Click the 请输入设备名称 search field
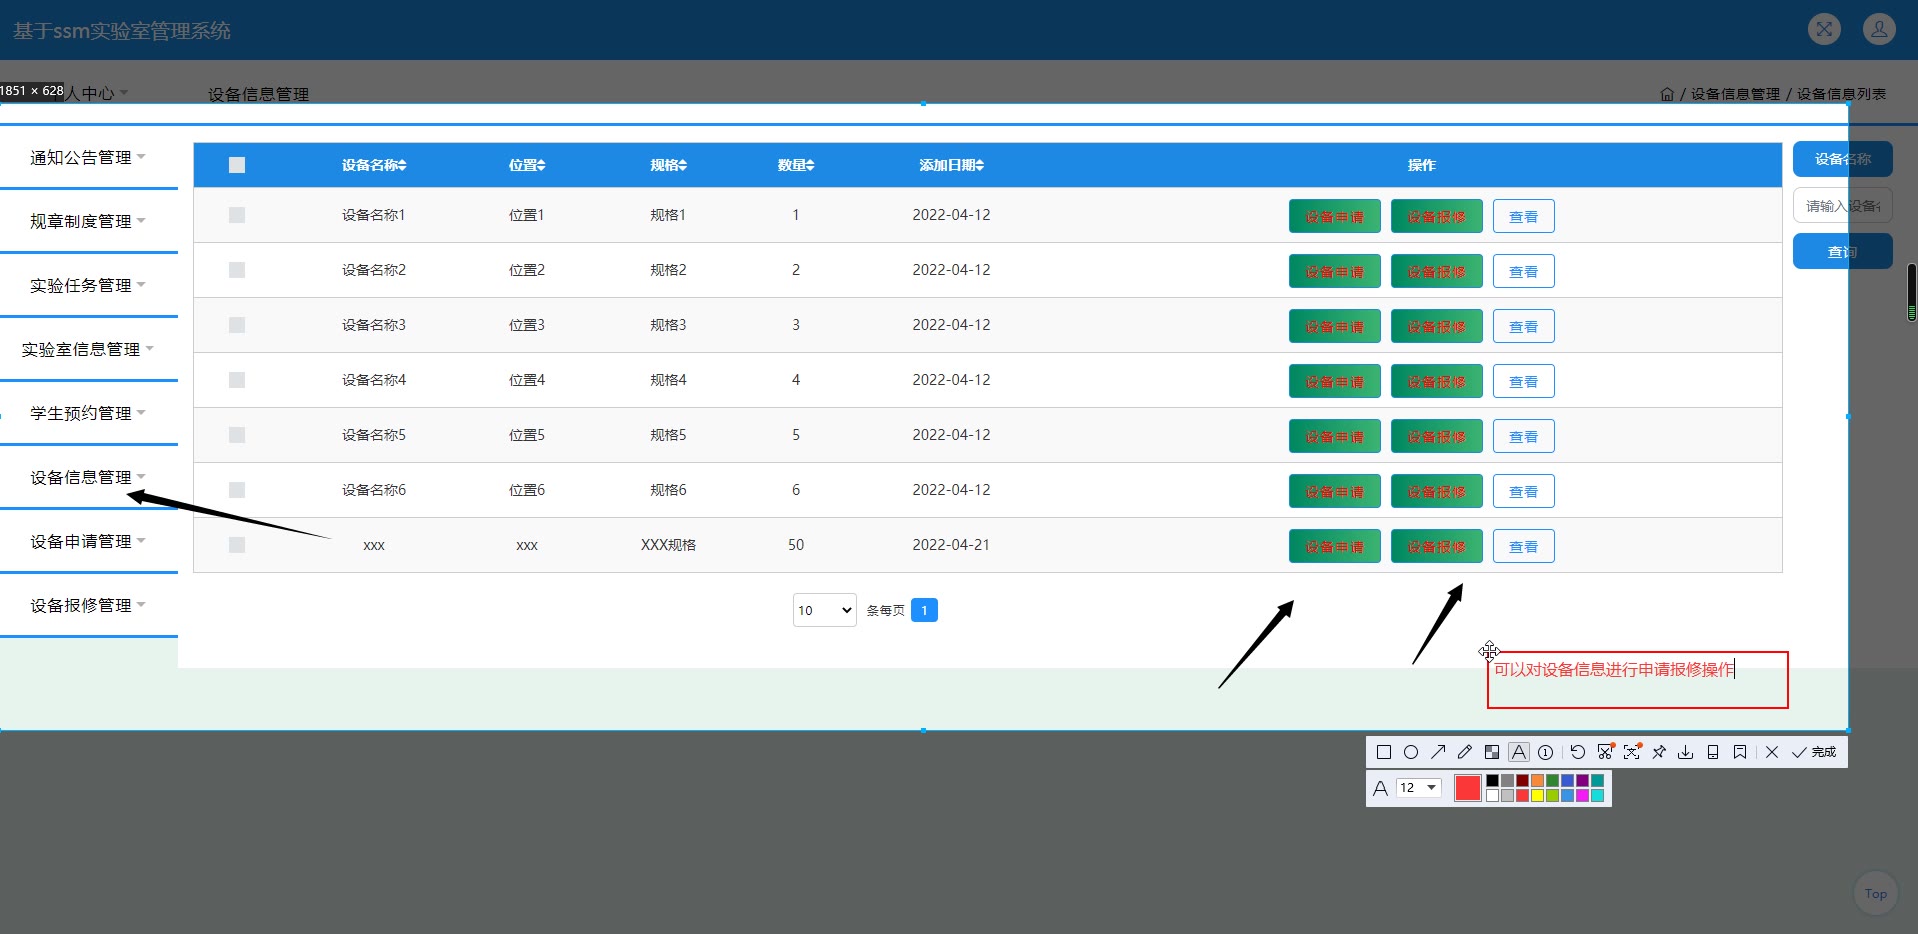Image resolution: width=1918 pixels, height=934 pixels. click(x=1843, y=206)
